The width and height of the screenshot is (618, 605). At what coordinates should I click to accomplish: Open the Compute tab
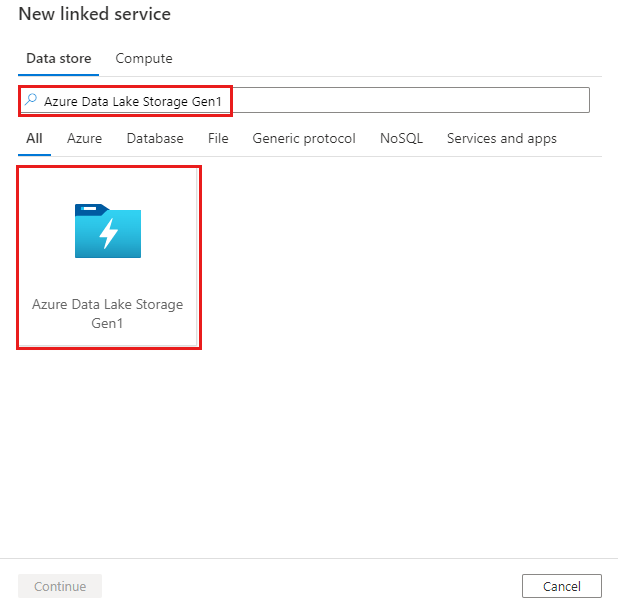[144, 59]
